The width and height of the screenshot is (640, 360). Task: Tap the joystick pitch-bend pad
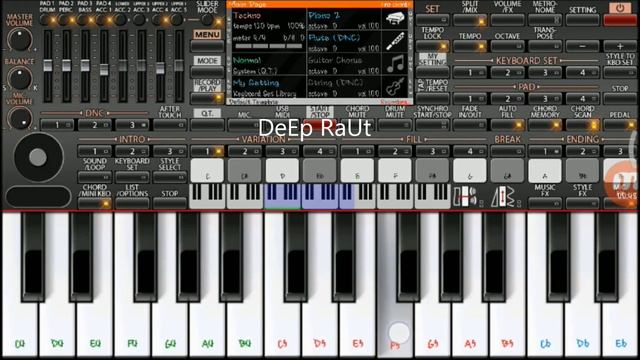click(x=38, y=157)
